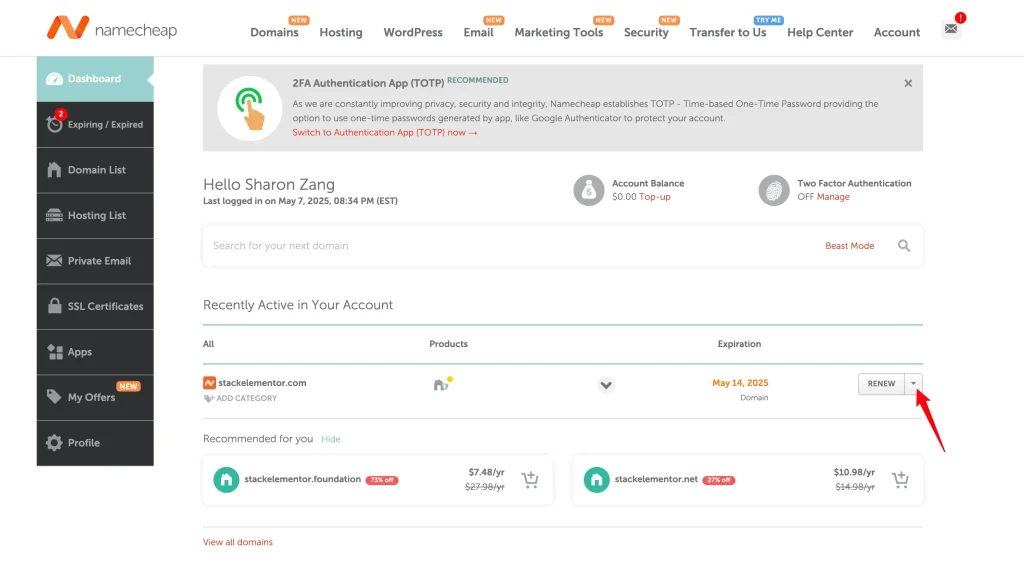Click the $10.98/yr price
Screen dimensions: 1024x566
point(854,472)
